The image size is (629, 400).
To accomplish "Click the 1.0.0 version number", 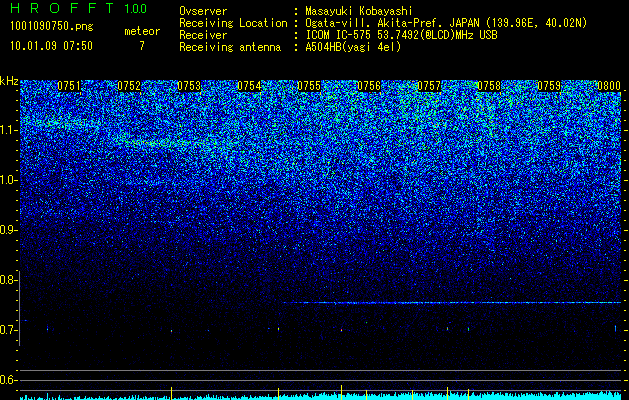I will tap(135, 9).
